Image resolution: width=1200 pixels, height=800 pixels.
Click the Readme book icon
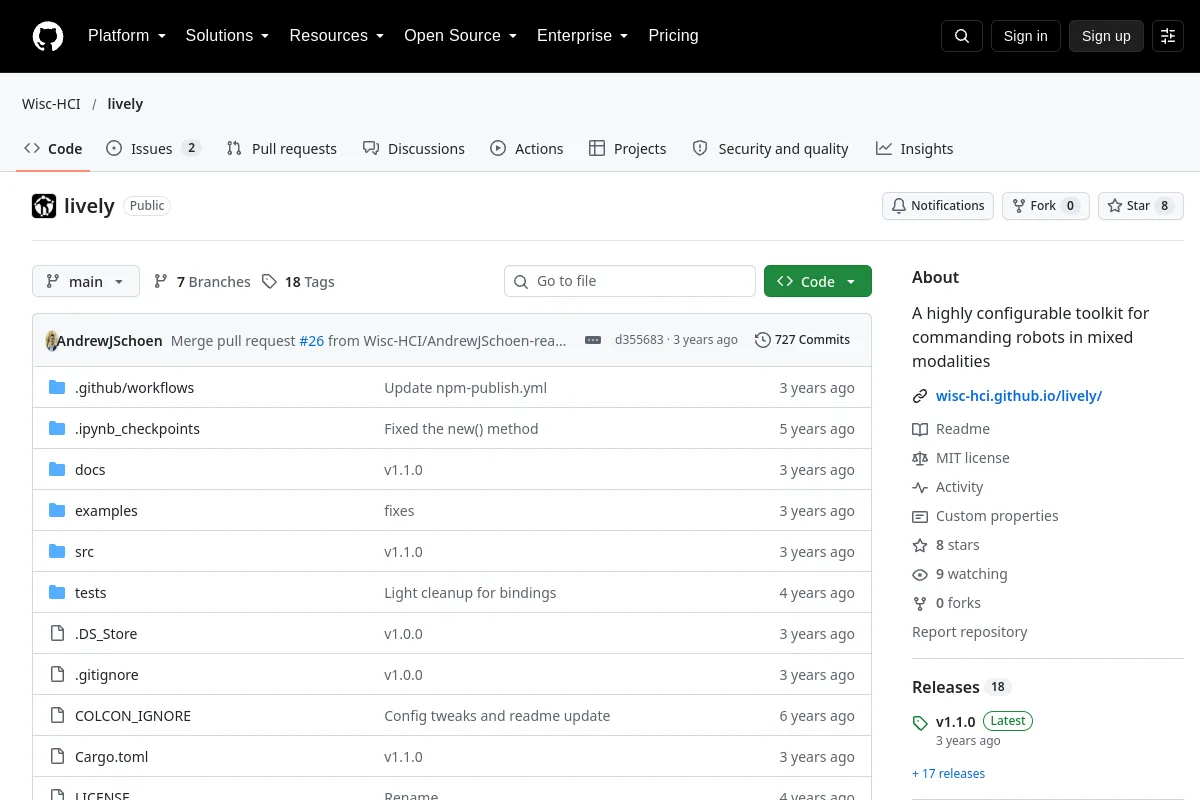pos(920,429)
